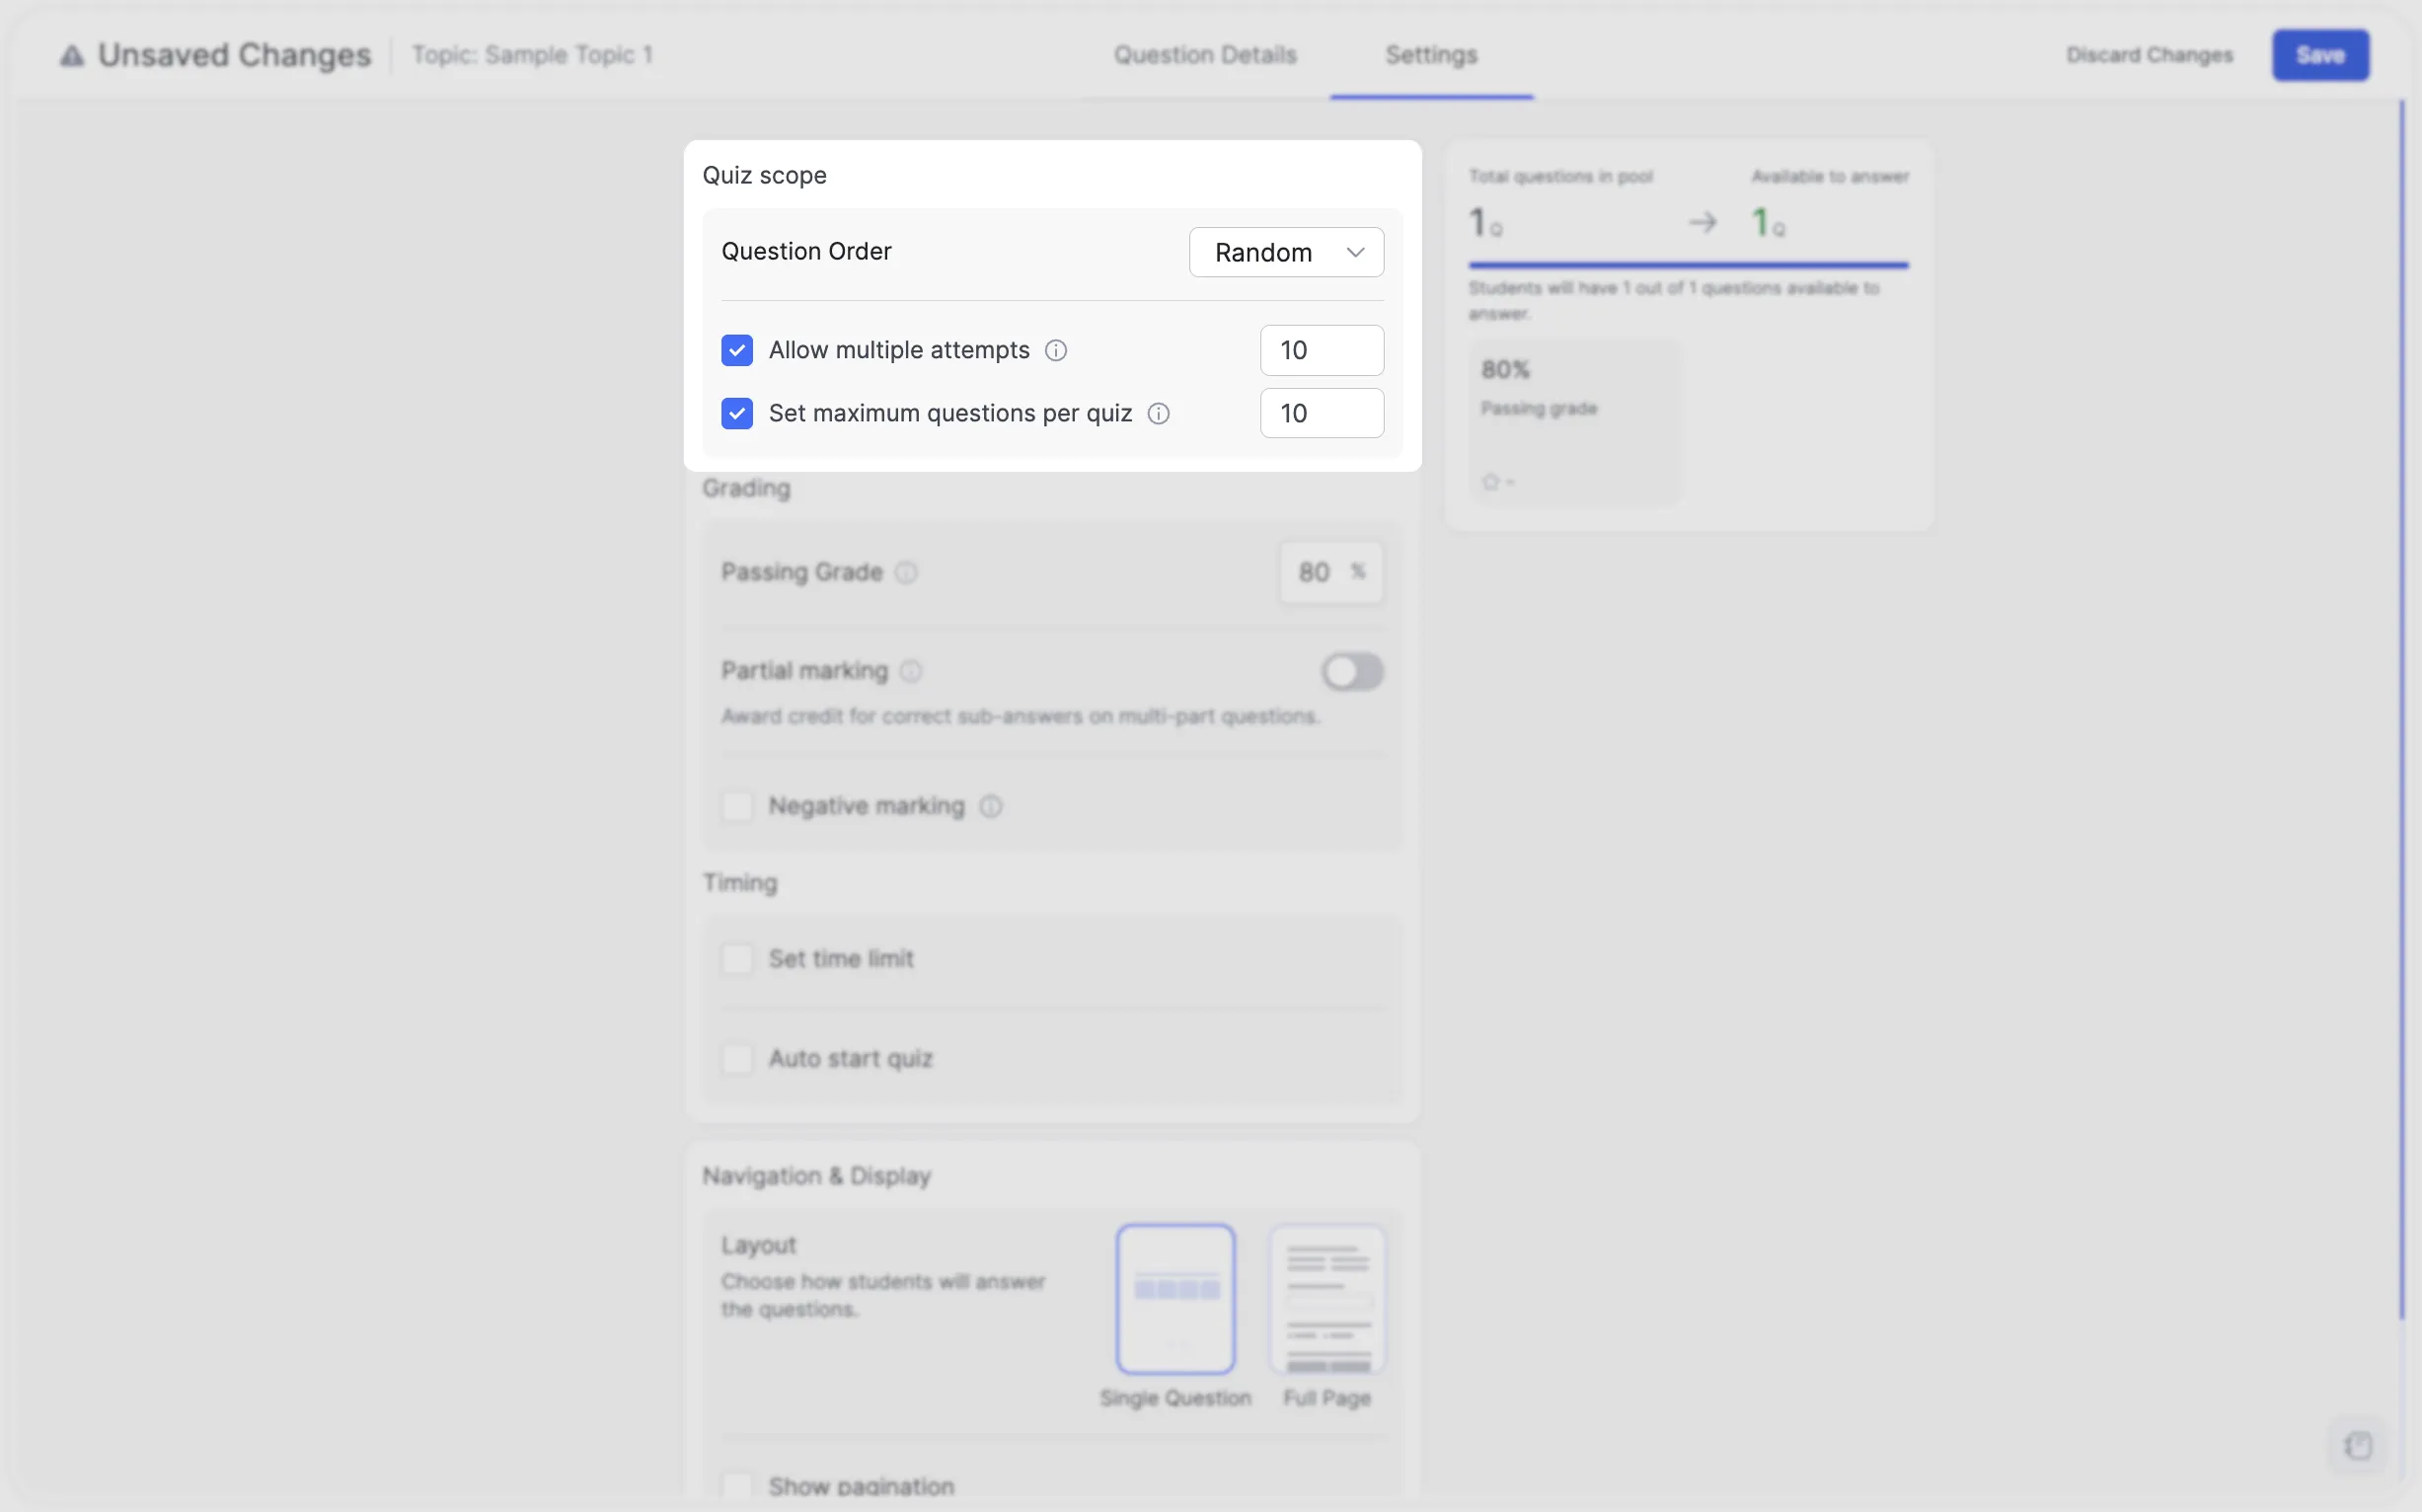The image size is (2422, 1512).
Task: Check the Negative marking checkbox
Action: [737, 806]
